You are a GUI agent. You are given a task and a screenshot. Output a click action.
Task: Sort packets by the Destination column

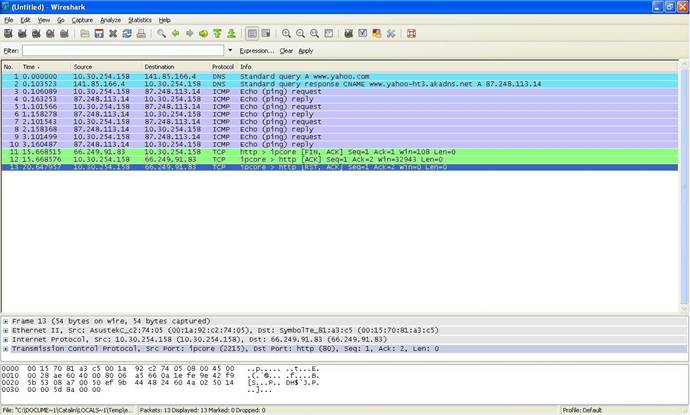tap(175, 67)
